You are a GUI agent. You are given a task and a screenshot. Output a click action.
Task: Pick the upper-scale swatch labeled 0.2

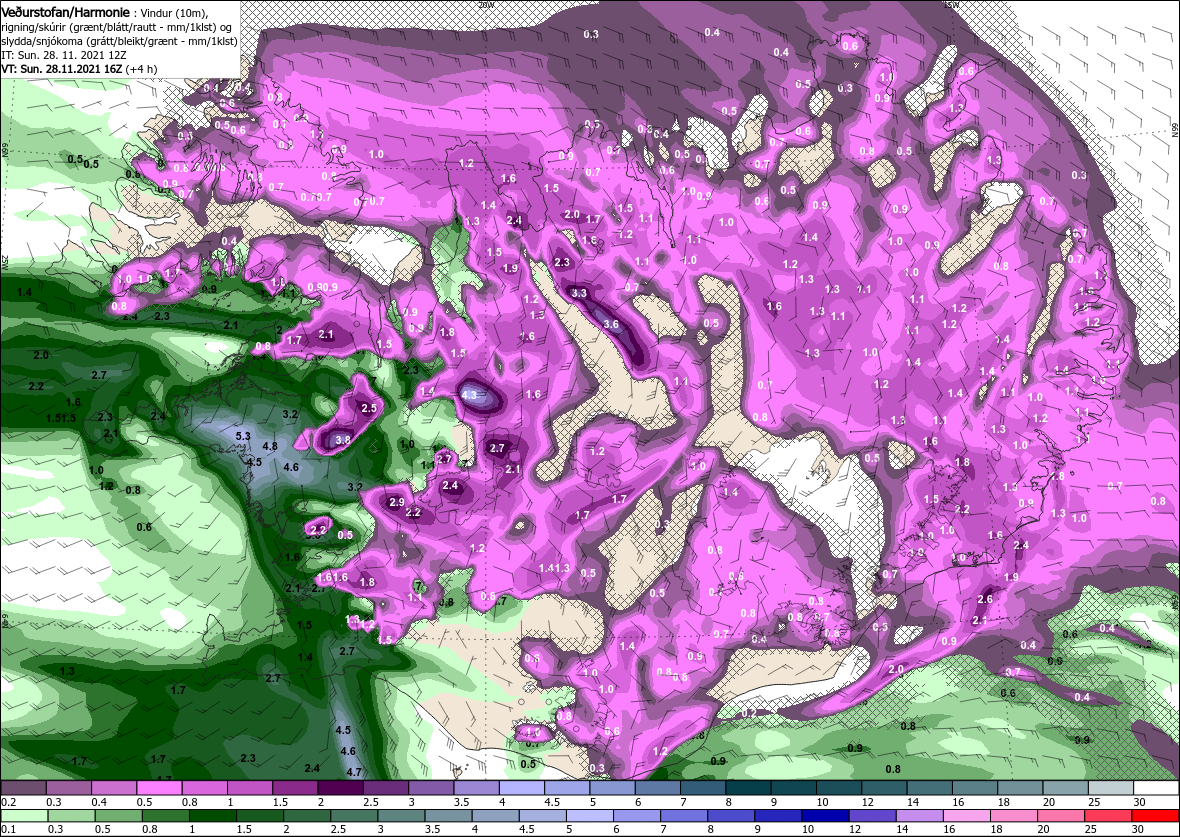pos(23,788)
